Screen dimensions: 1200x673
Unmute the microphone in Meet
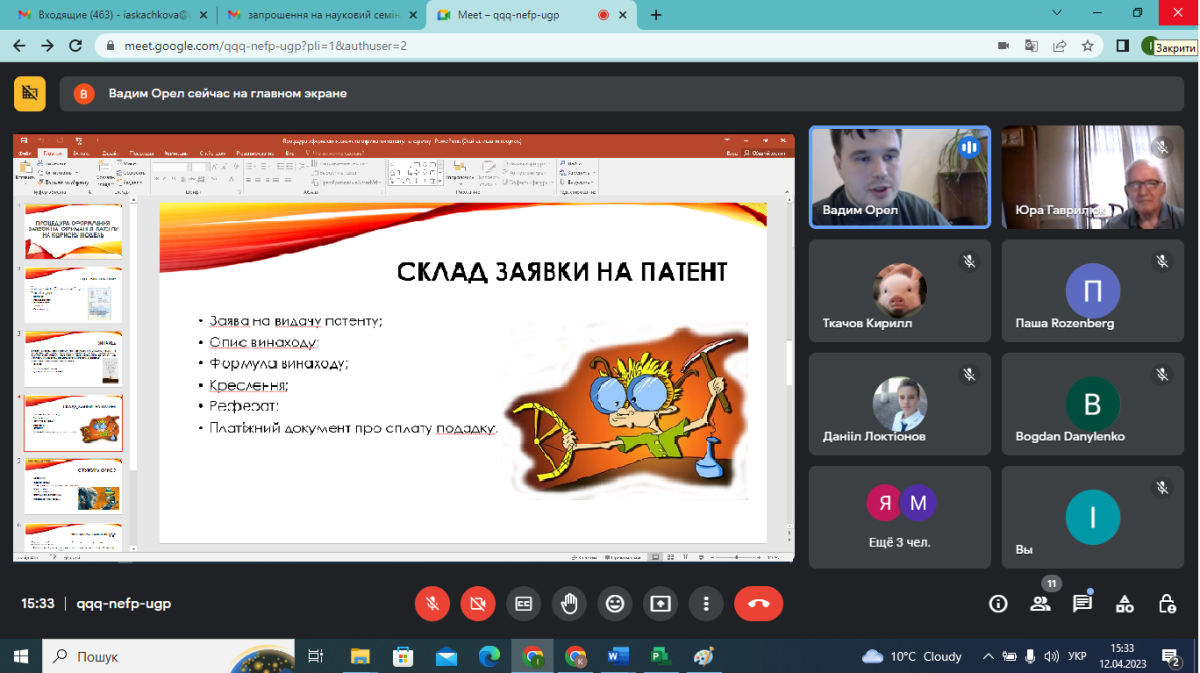click(432, 604)
